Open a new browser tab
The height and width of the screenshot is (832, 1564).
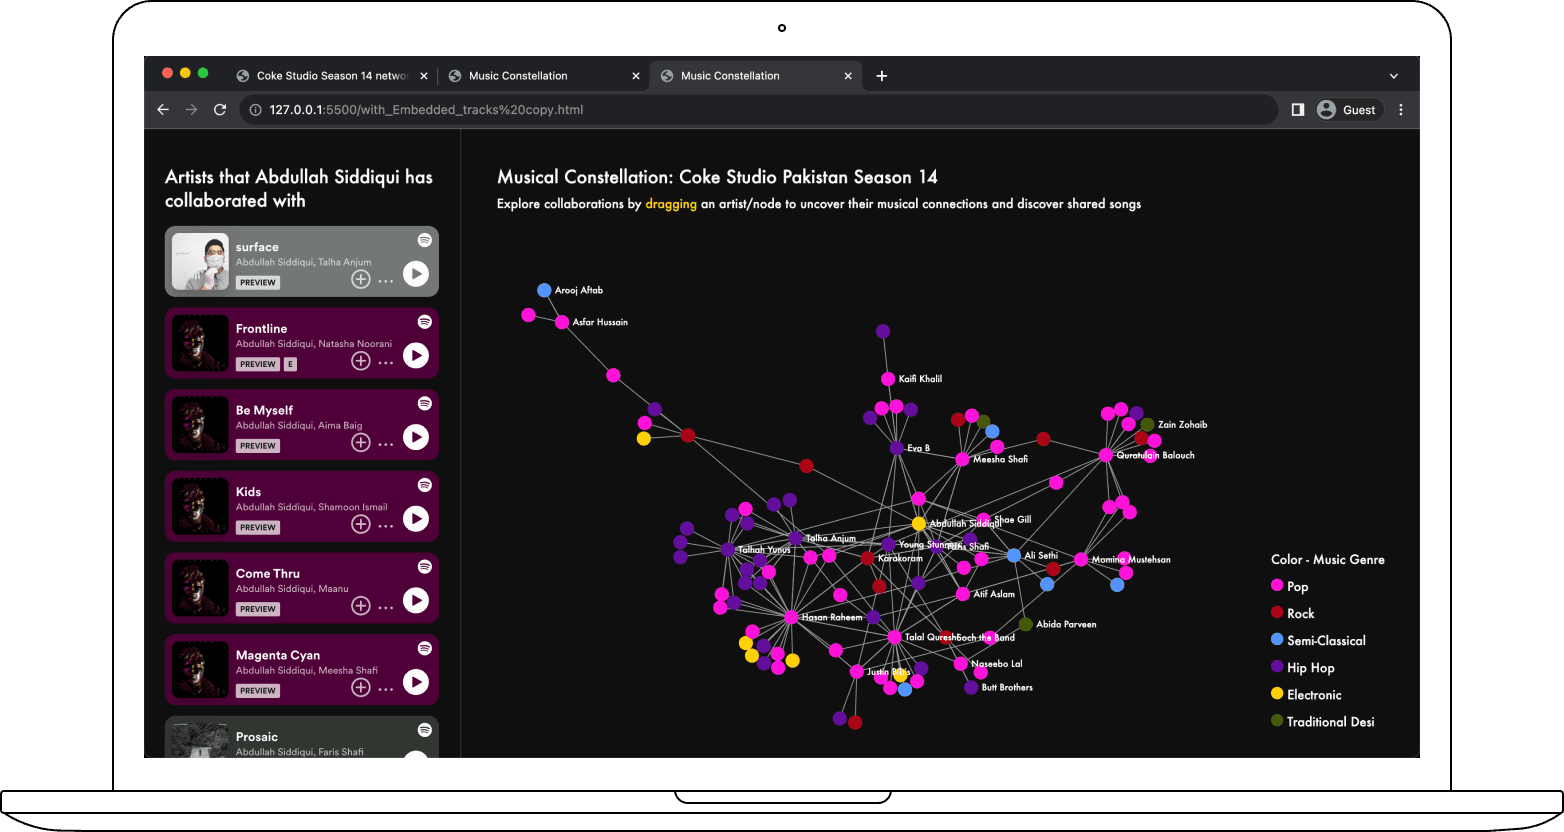click(881, 76)
